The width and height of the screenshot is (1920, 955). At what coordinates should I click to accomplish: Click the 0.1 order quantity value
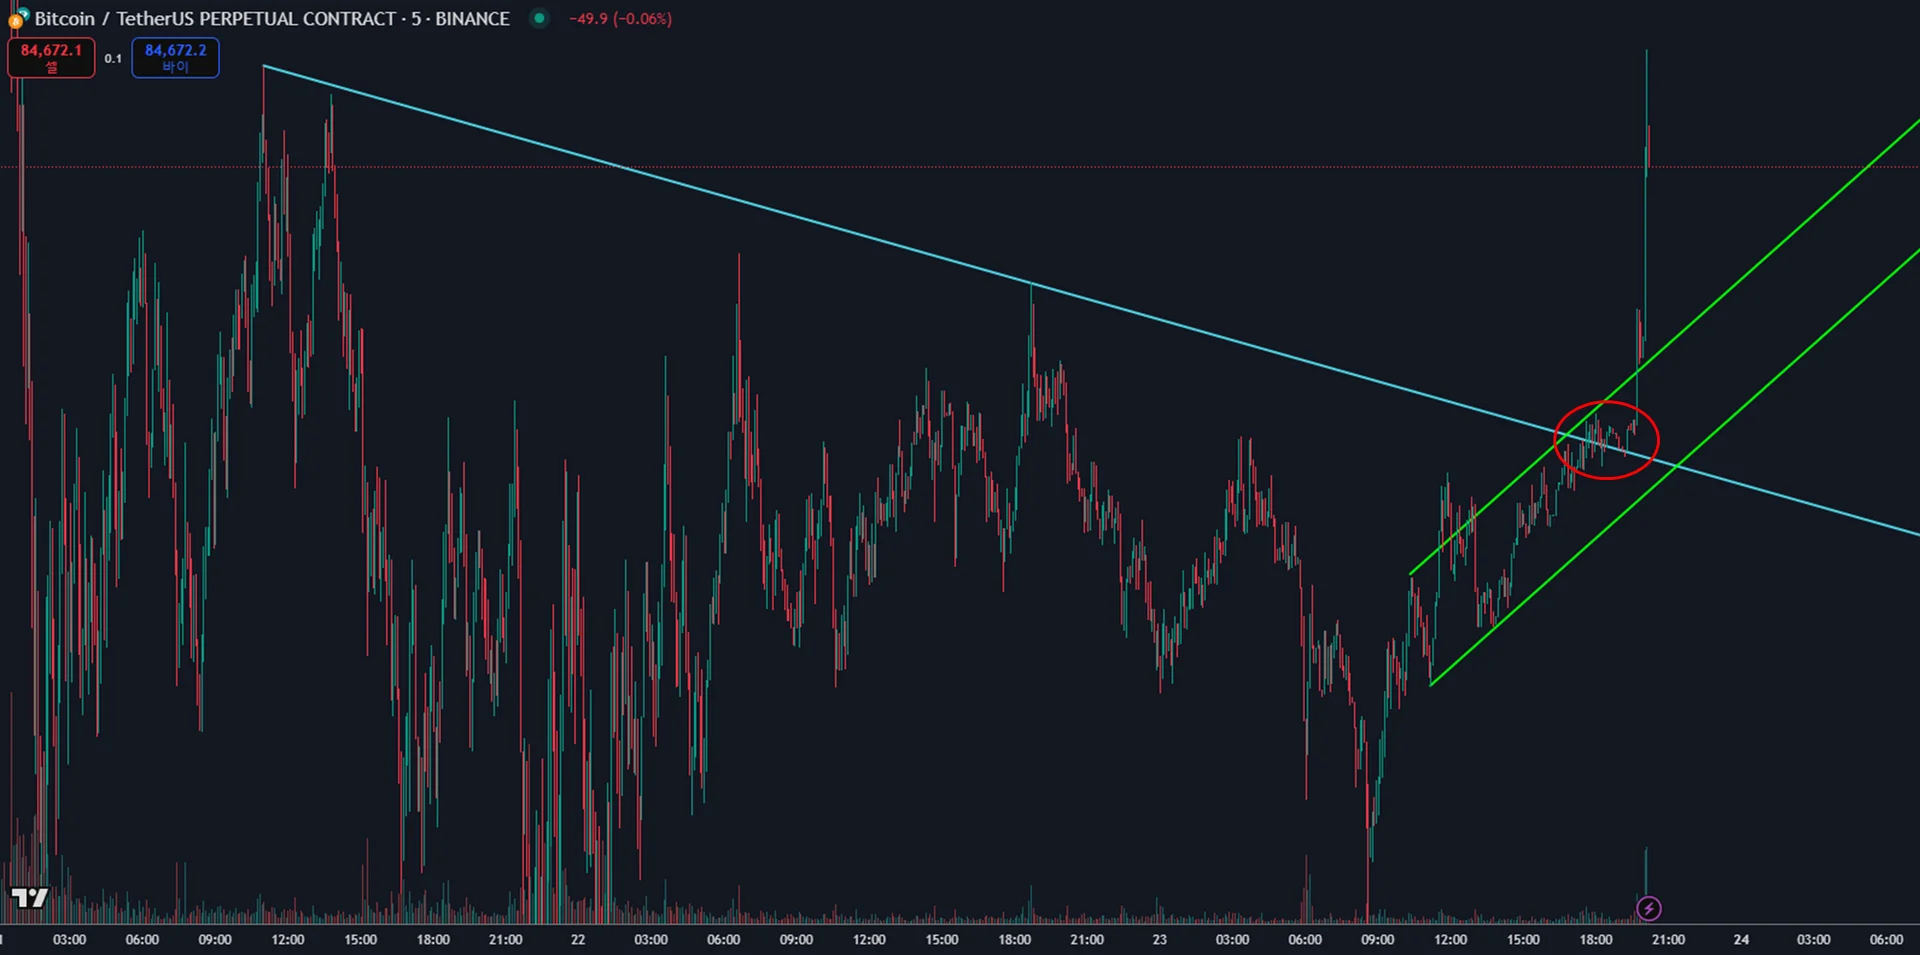pyautogui.click(x=113, y=59)
